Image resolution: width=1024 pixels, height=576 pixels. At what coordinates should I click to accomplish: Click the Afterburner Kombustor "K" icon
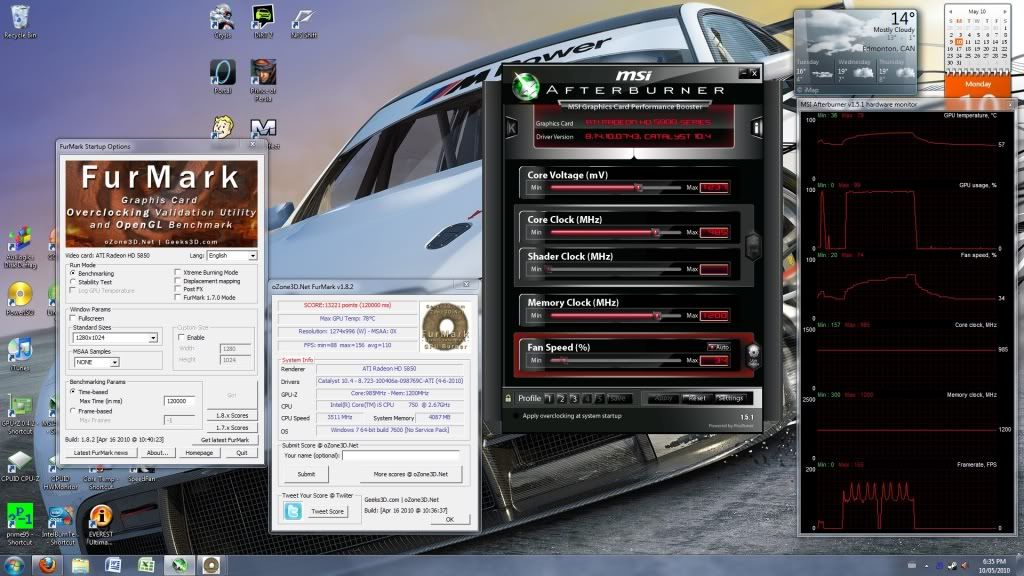512,127
